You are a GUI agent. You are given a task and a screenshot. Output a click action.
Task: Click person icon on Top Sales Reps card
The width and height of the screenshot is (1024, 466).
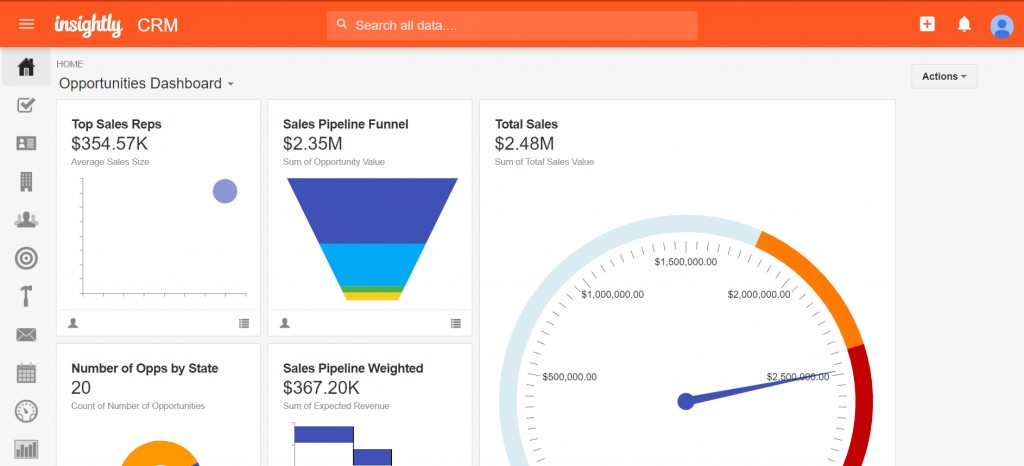pyautogui.click(x=73, y=323)
